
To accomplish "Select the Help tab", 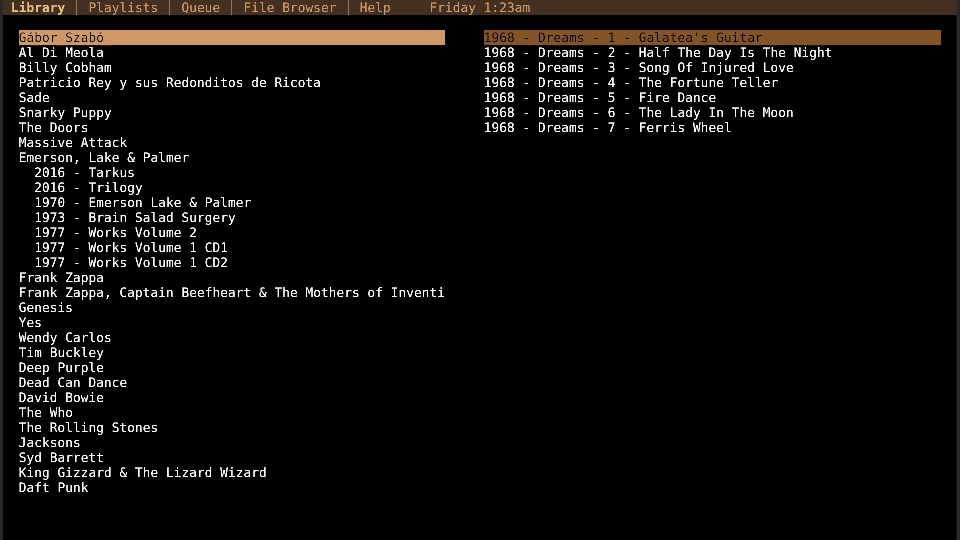I will click(375, 8).
